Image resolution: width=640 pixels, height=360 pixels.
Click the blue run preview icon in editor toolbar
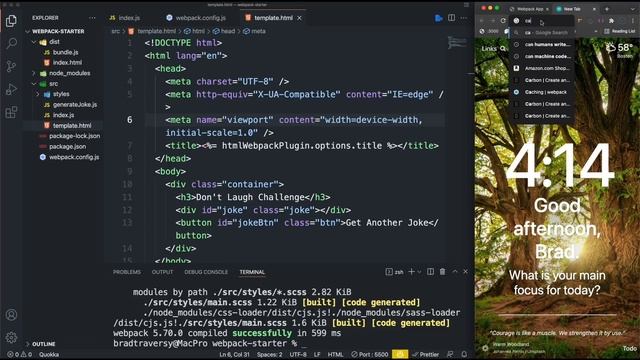(438, 18)
